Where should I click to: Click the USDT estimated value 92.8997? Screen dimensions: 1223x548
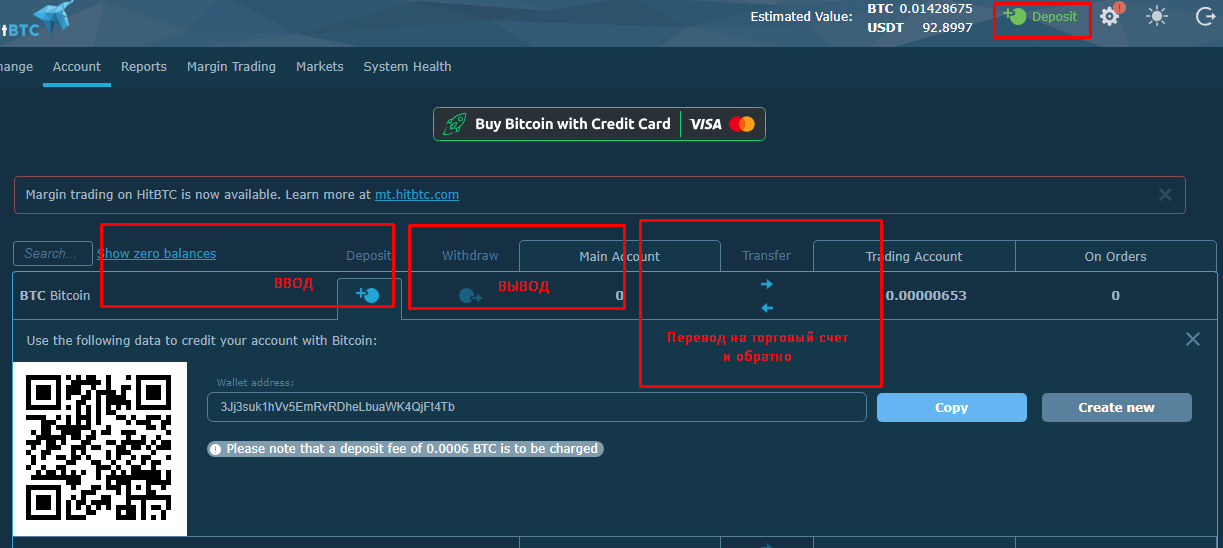(947, 27)
